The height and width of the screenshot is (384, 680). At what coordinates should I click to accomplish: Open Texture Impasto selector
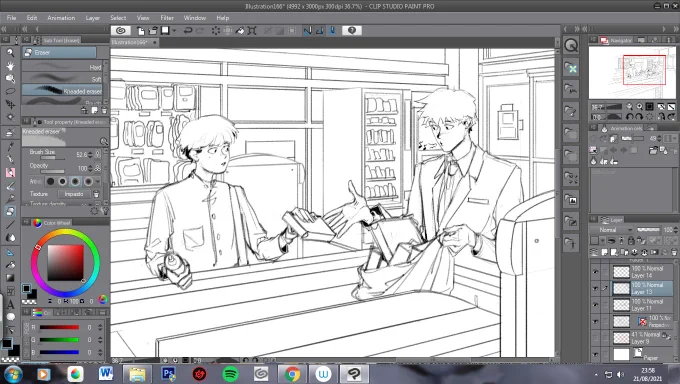click(74, 194)
